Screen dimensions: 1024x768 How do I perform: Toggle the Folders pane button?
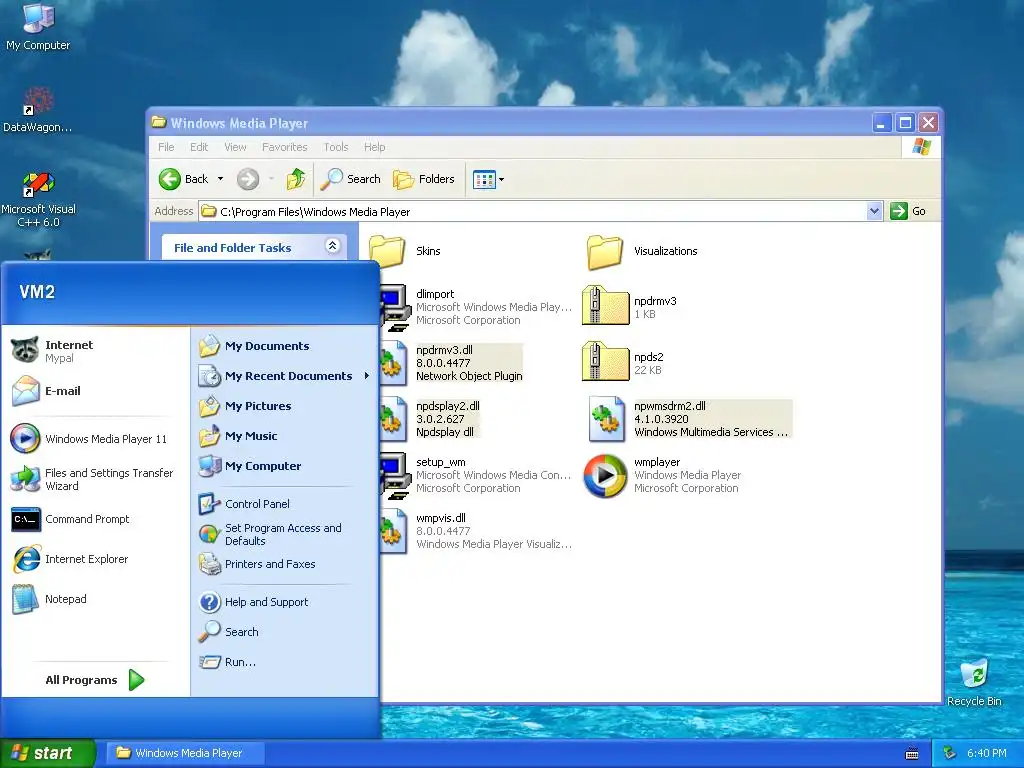[x=424, y=179]
